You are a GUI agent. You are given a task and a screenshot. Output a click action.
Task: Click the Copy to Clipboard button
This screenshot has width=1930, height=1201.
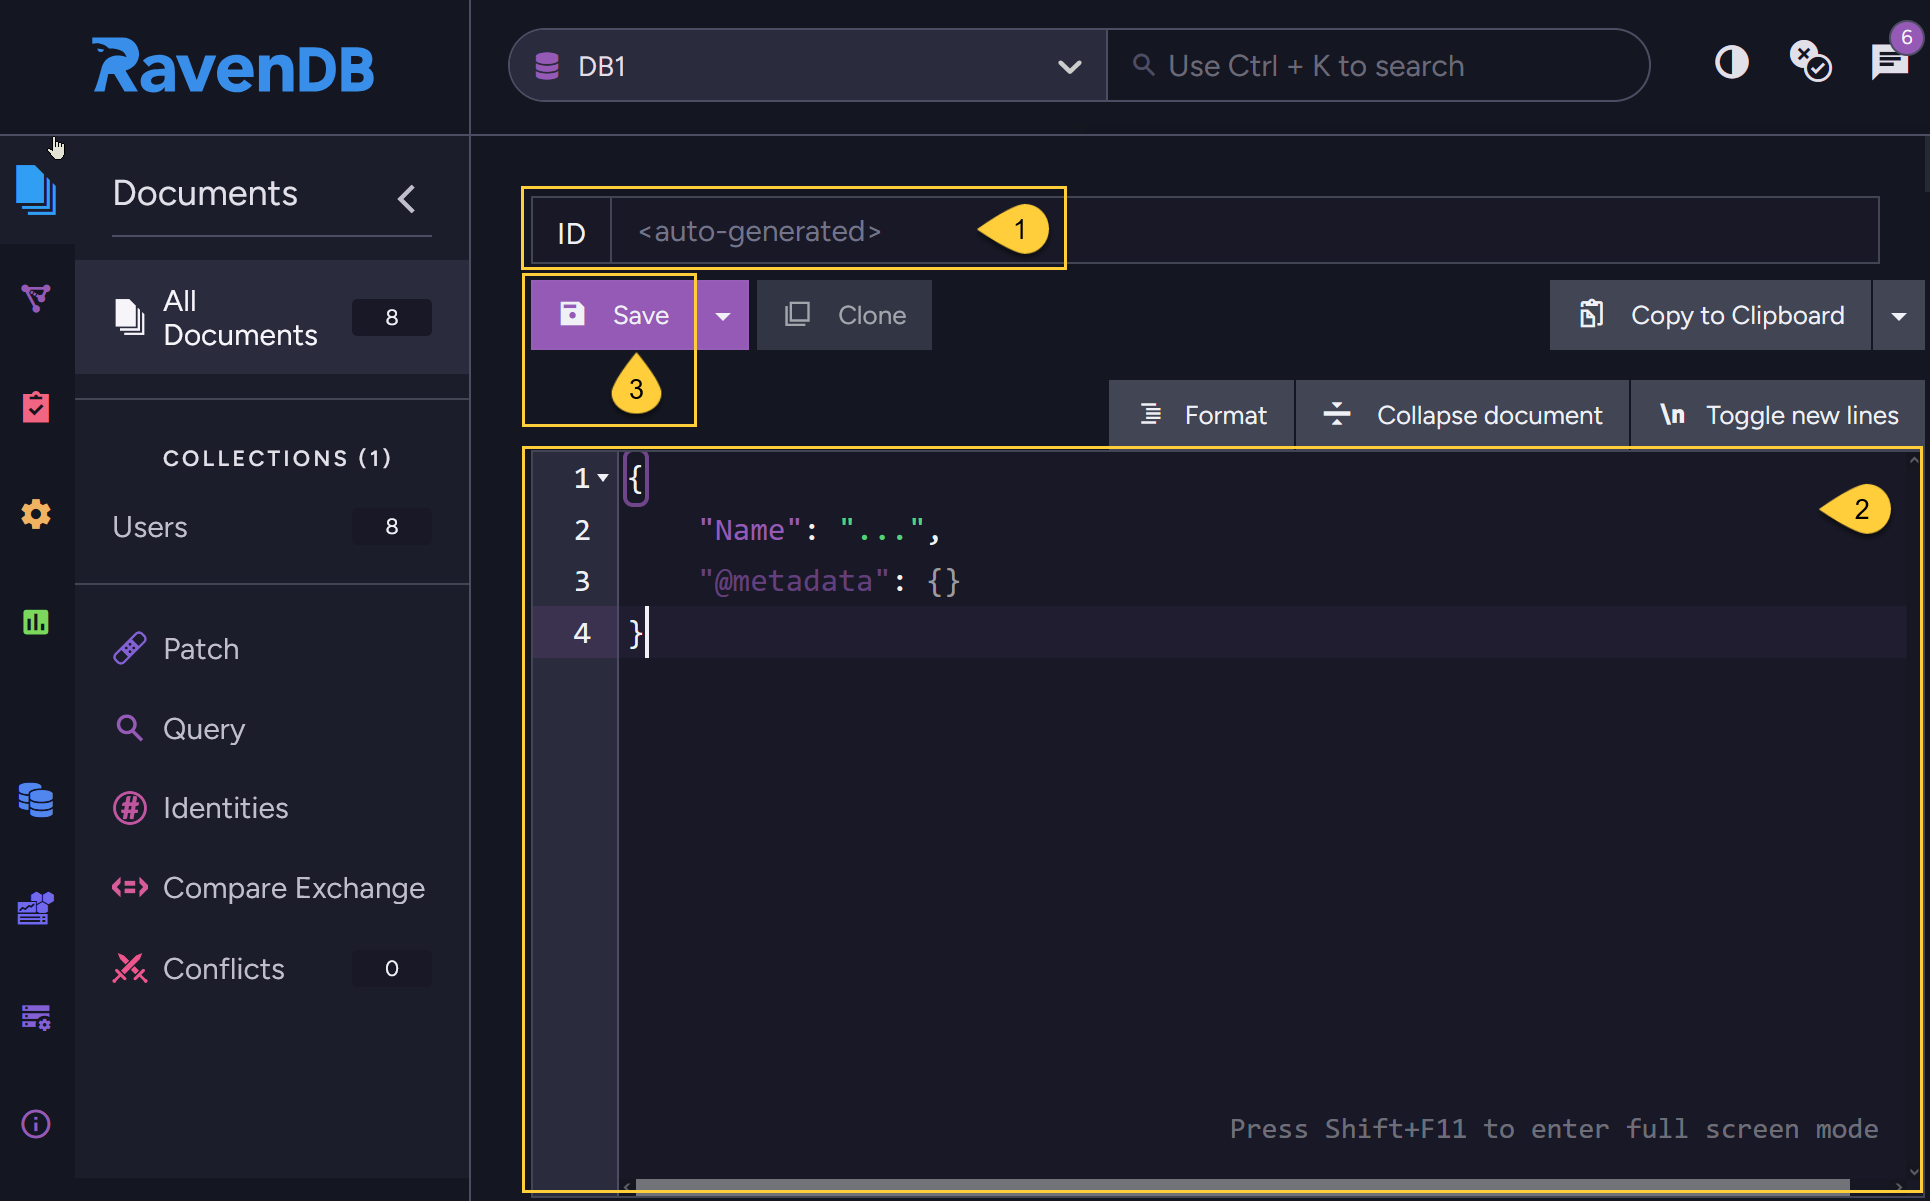(1710, 315)
